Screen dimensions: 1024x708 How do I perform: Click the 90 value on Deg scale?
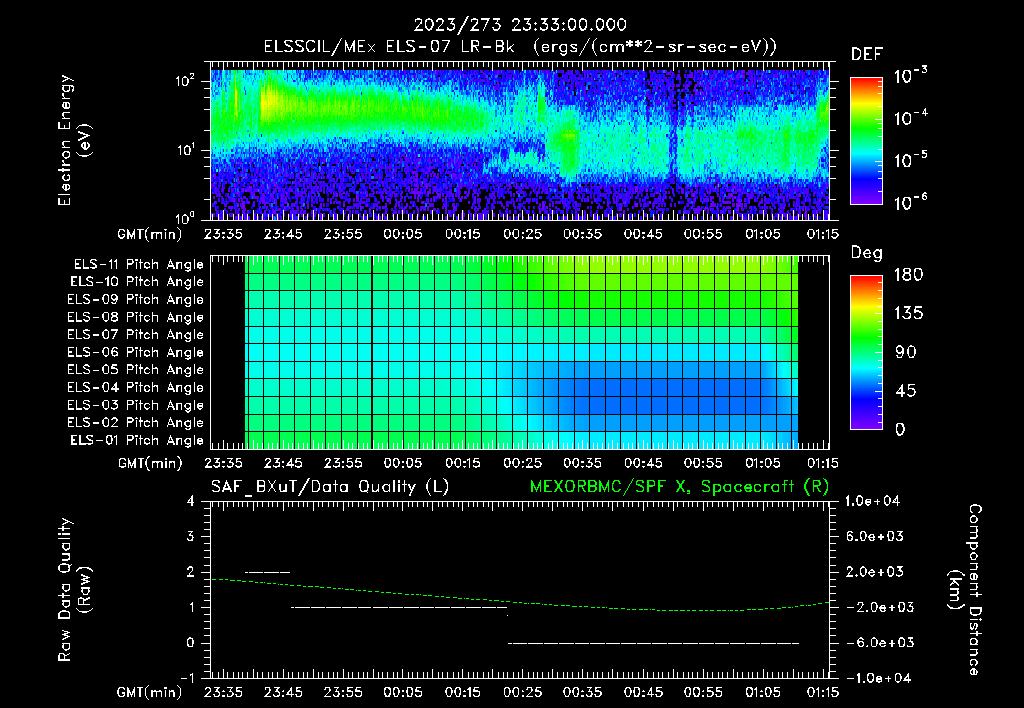pos(906,353)
